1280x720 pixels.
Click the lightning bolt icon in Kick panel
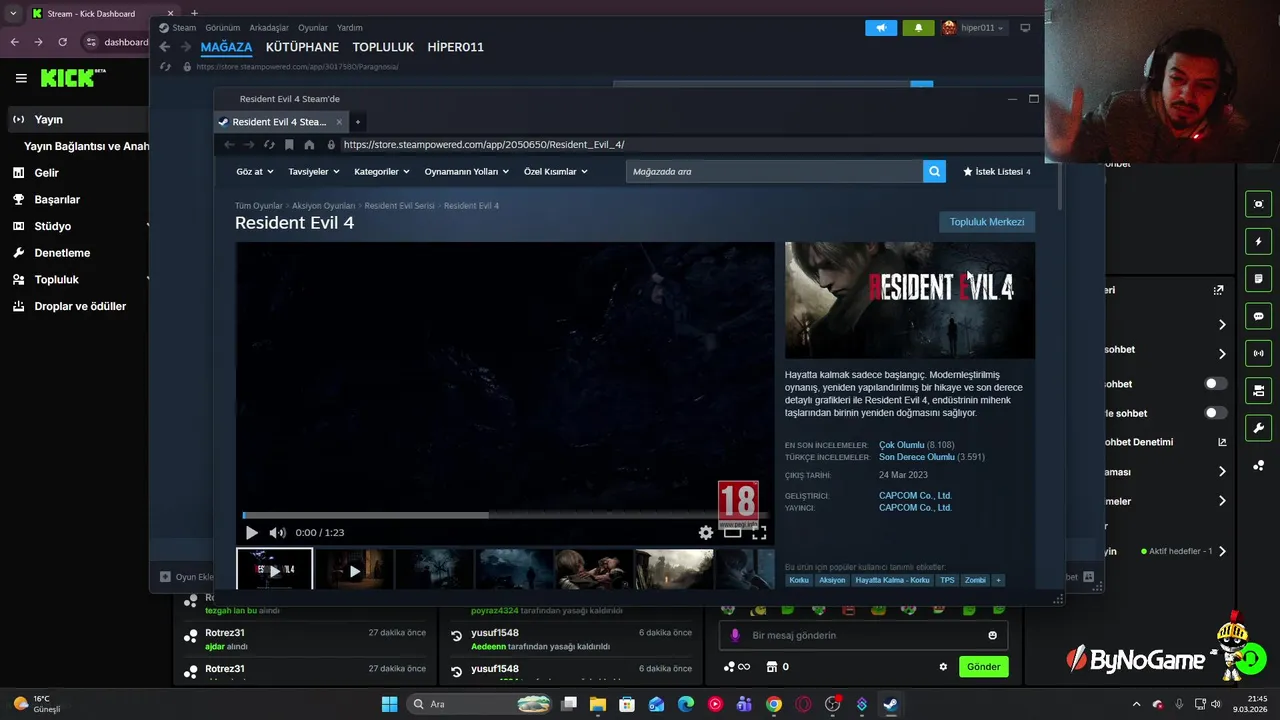[1258, 241]
